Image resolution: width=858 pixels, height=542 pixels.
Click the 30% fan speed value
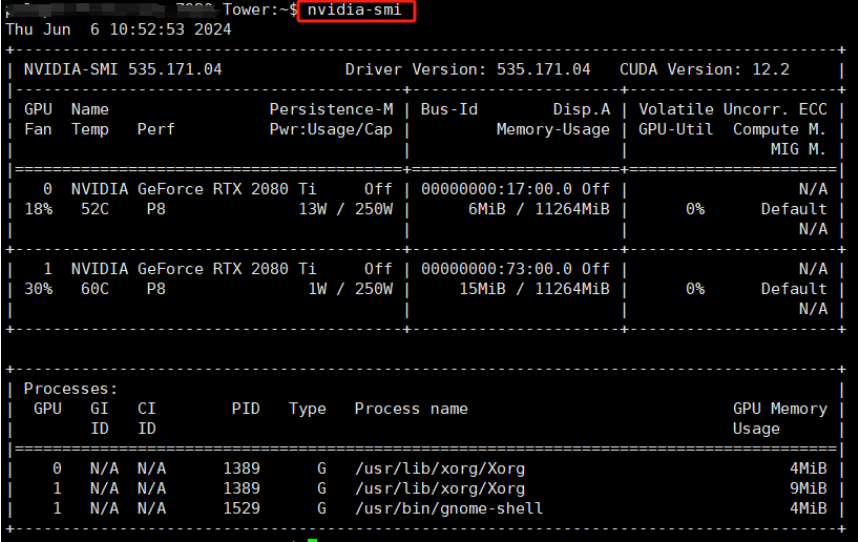click(x=38, y=289)
